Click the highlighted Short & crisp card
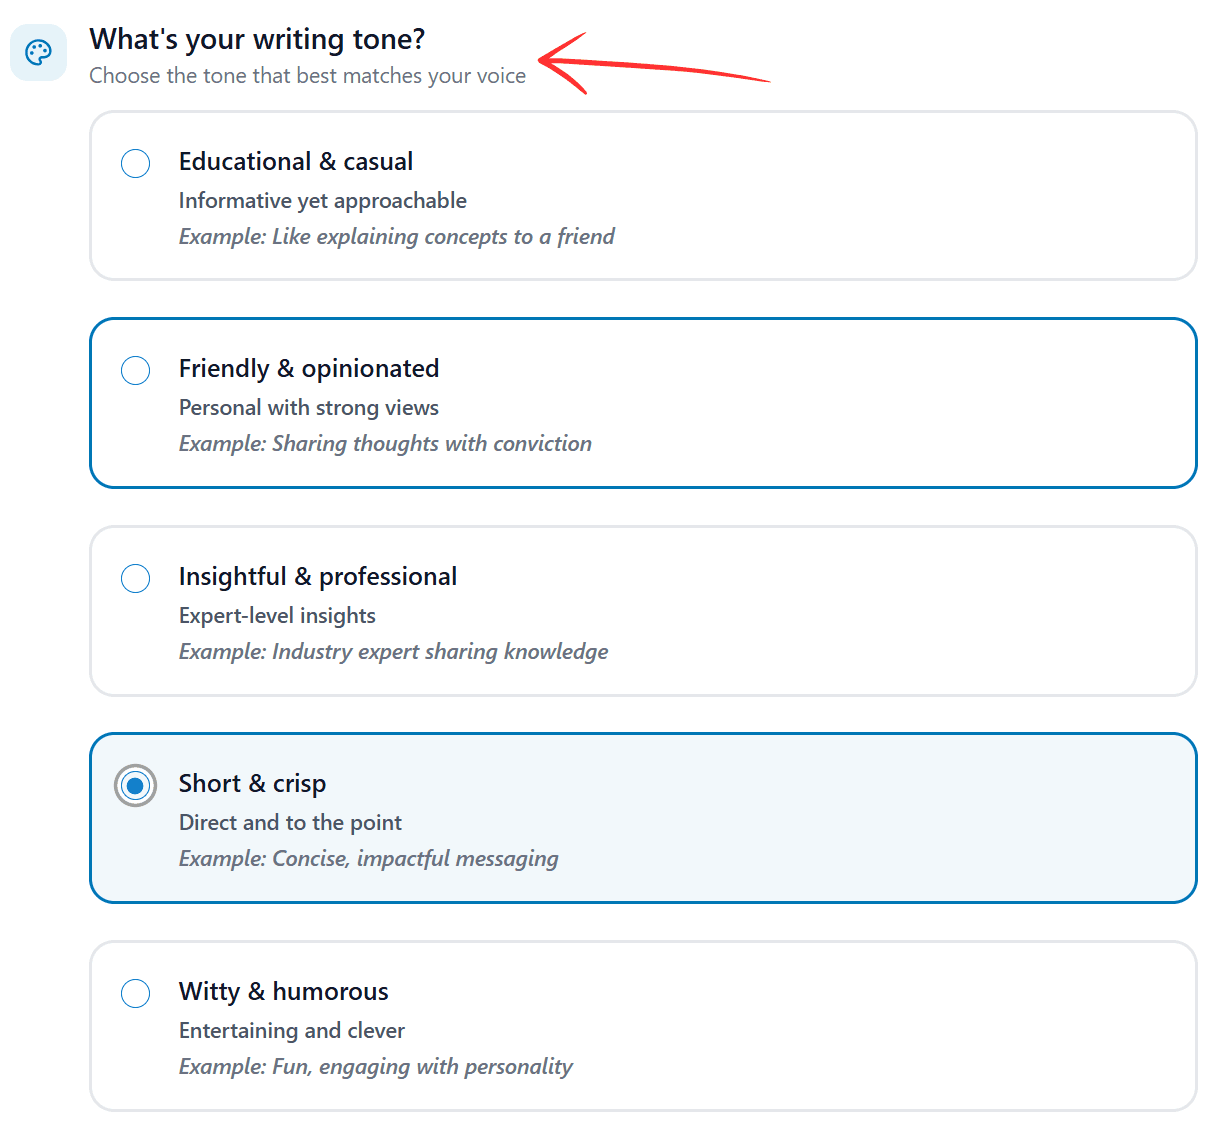 coord(643,818)
